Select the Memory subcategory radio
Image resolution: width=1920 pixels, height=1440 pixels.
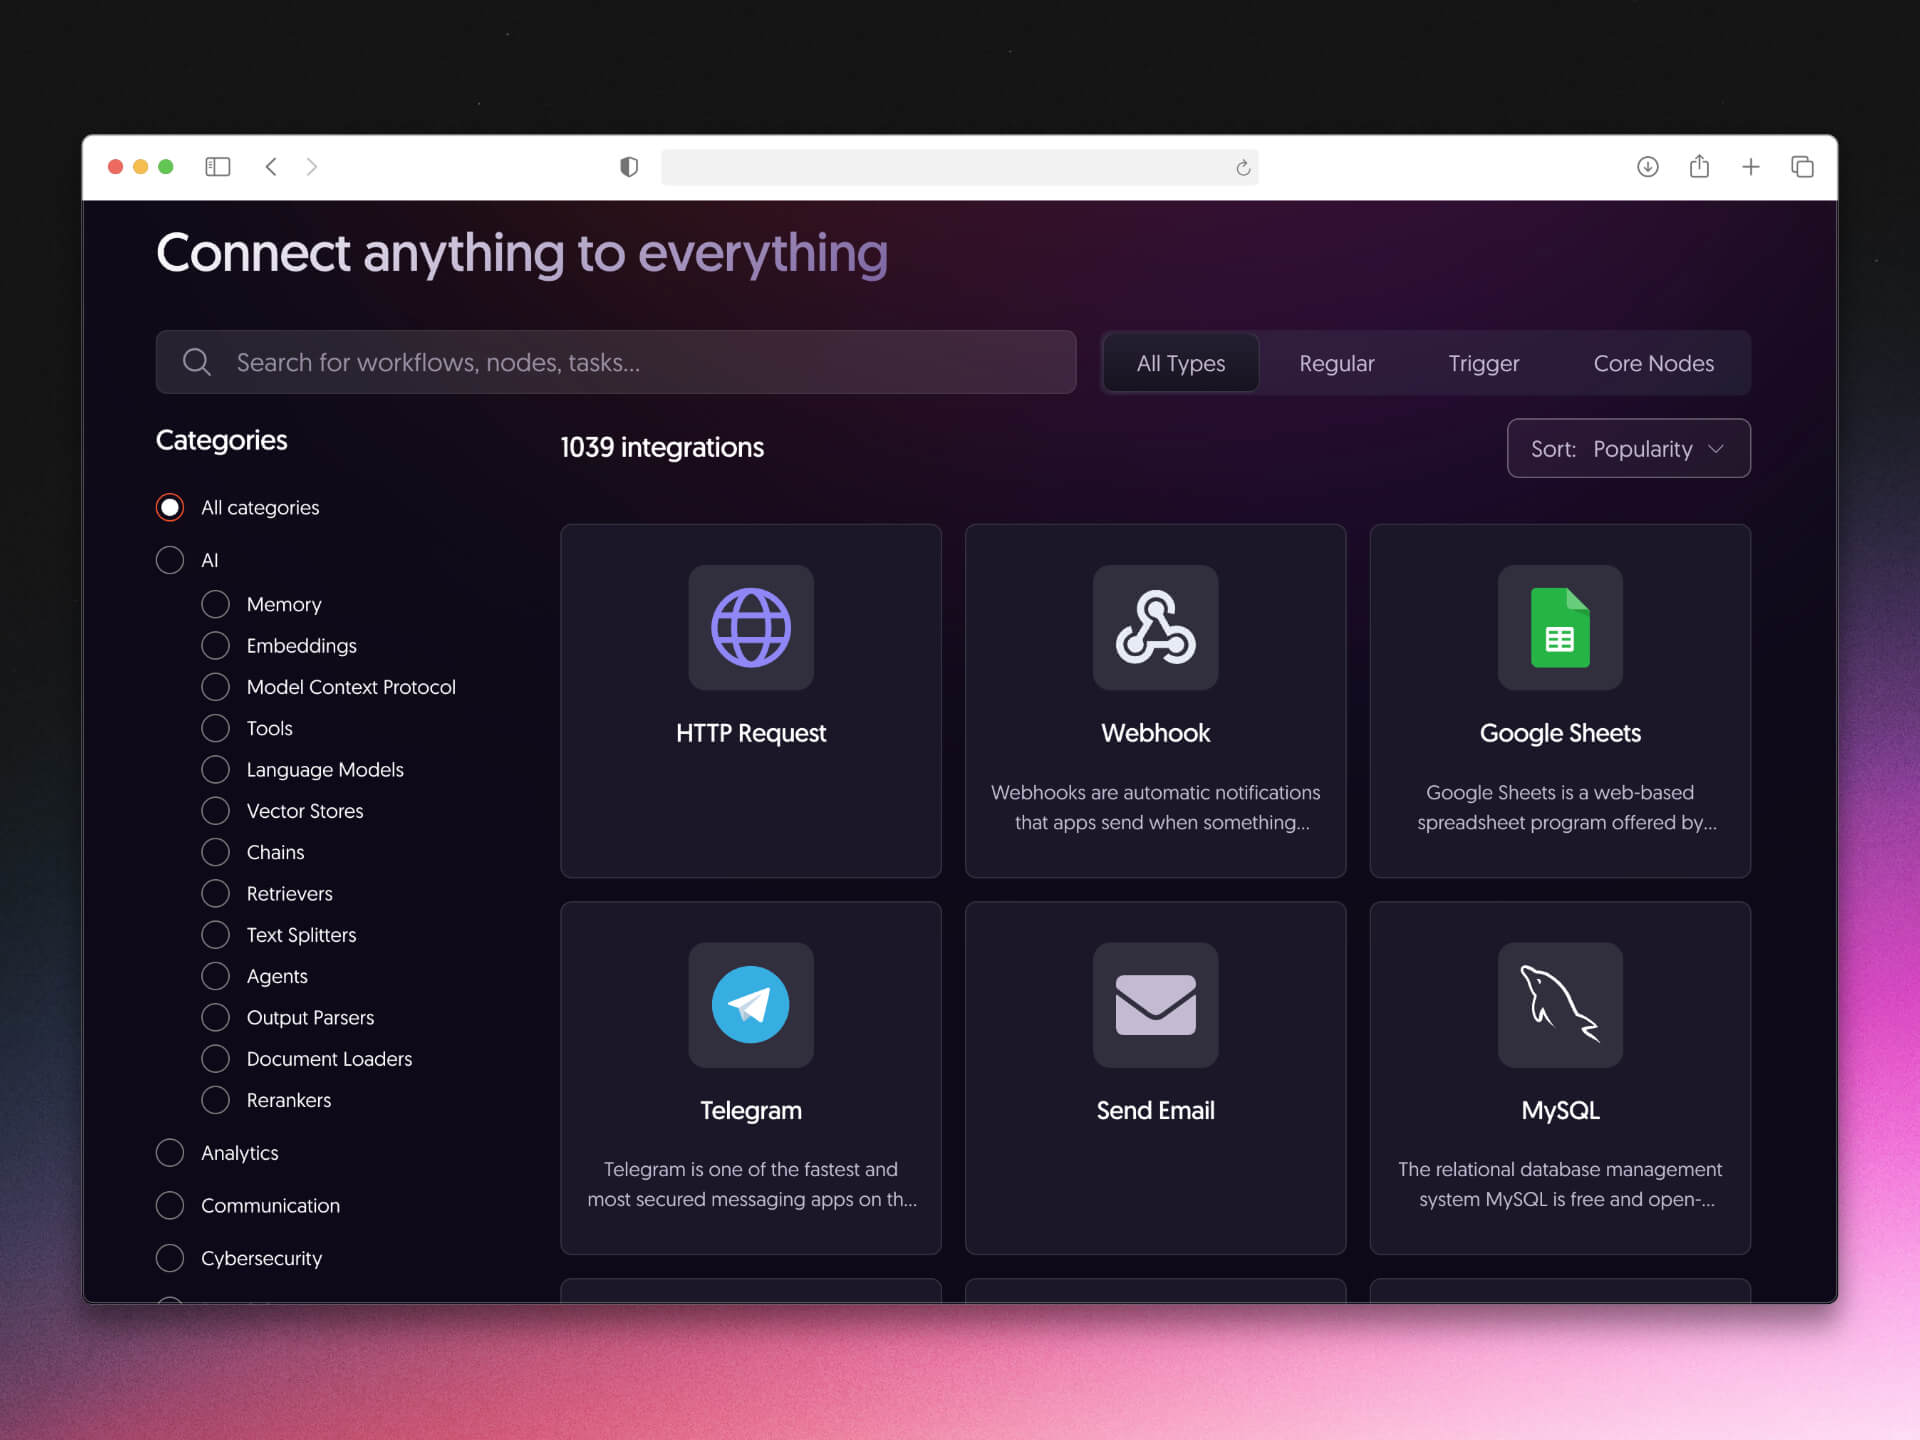(215, 604)
